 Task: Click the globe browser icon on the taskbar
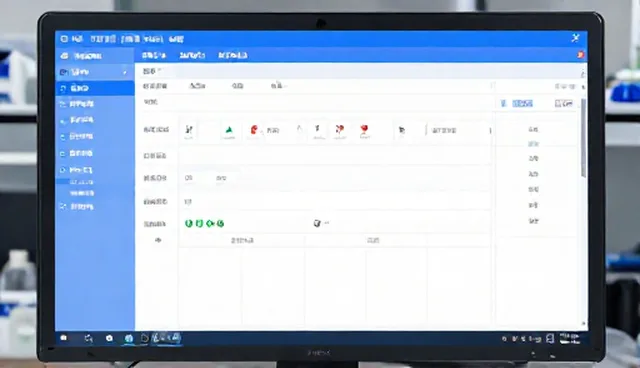coord(129,338)
